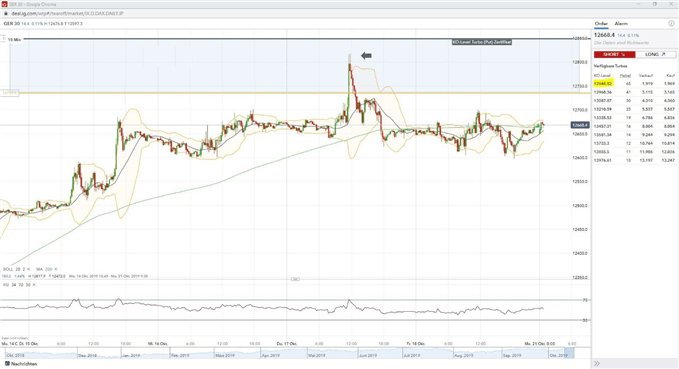679x369 pixels.
Task: Click the MA 200 indicator label
Action: tap(44, 269)
